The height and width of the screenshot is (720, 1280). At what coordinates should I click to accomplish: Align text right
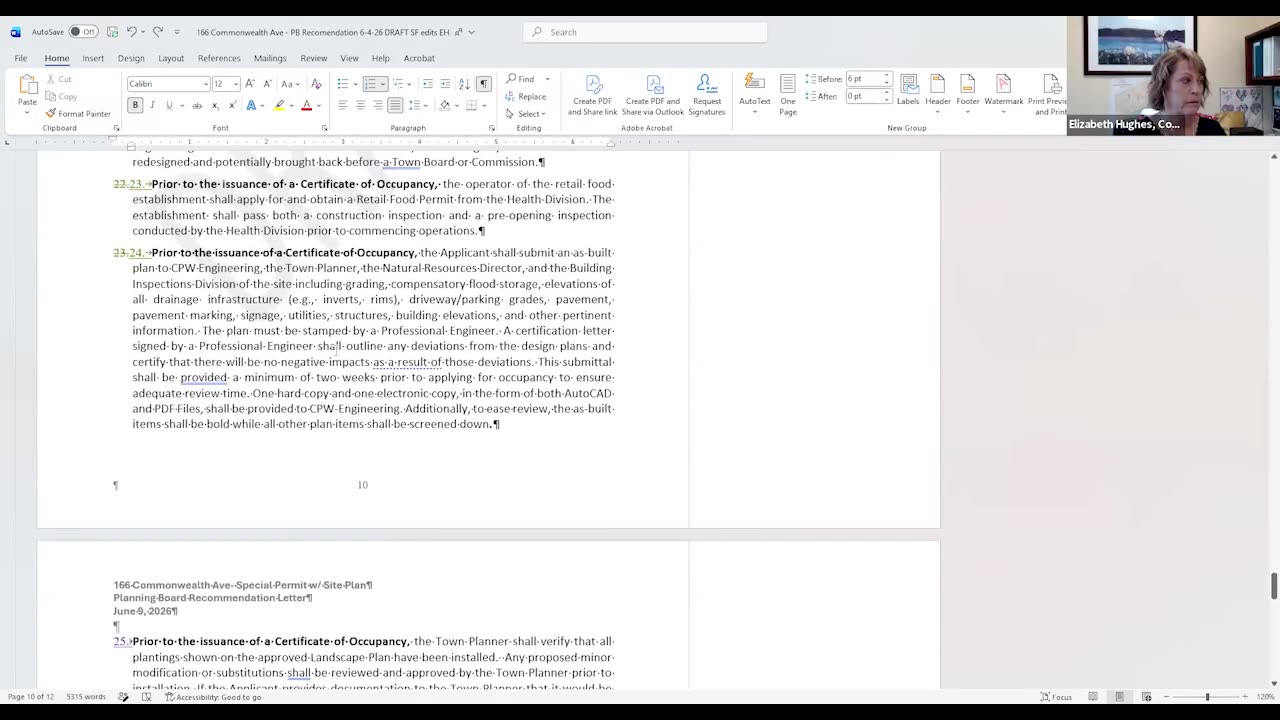click(378, 105)
